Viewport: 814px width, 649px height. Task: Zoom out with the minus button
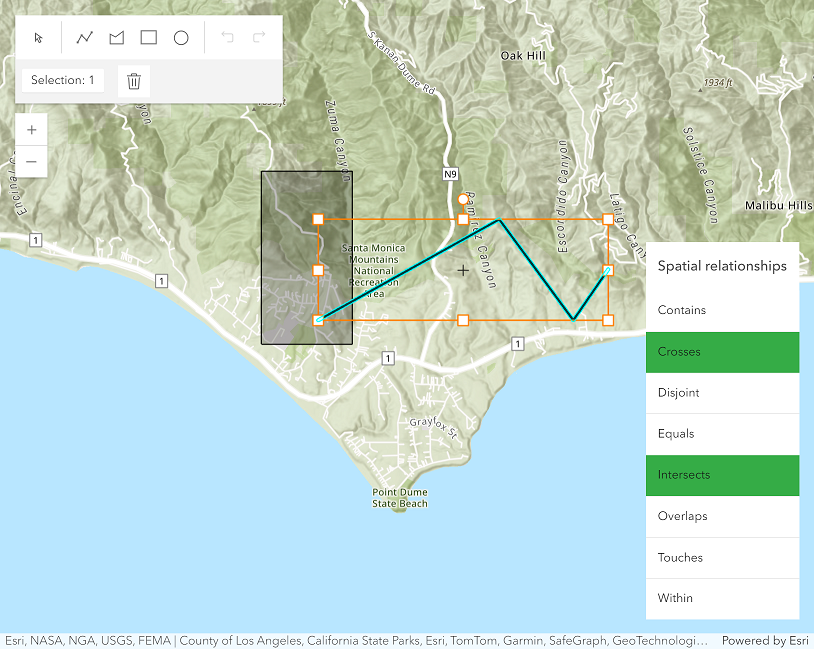pyautogui.click(x=32, y=161)
